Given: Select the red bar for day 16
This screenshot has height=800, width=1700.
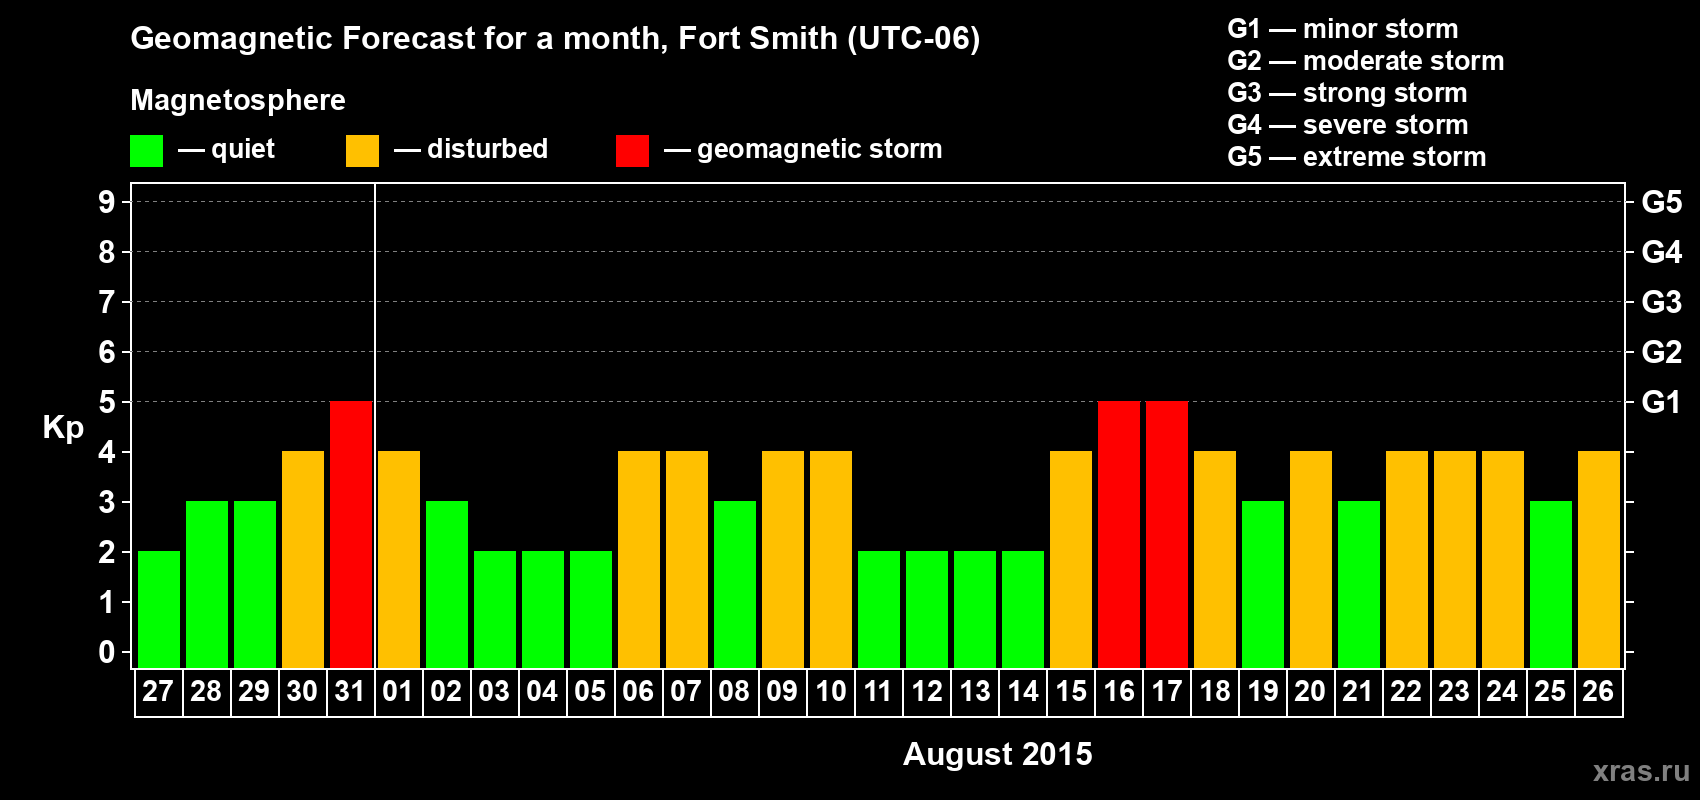Looking at the screenshot, I should [1119, 535].
